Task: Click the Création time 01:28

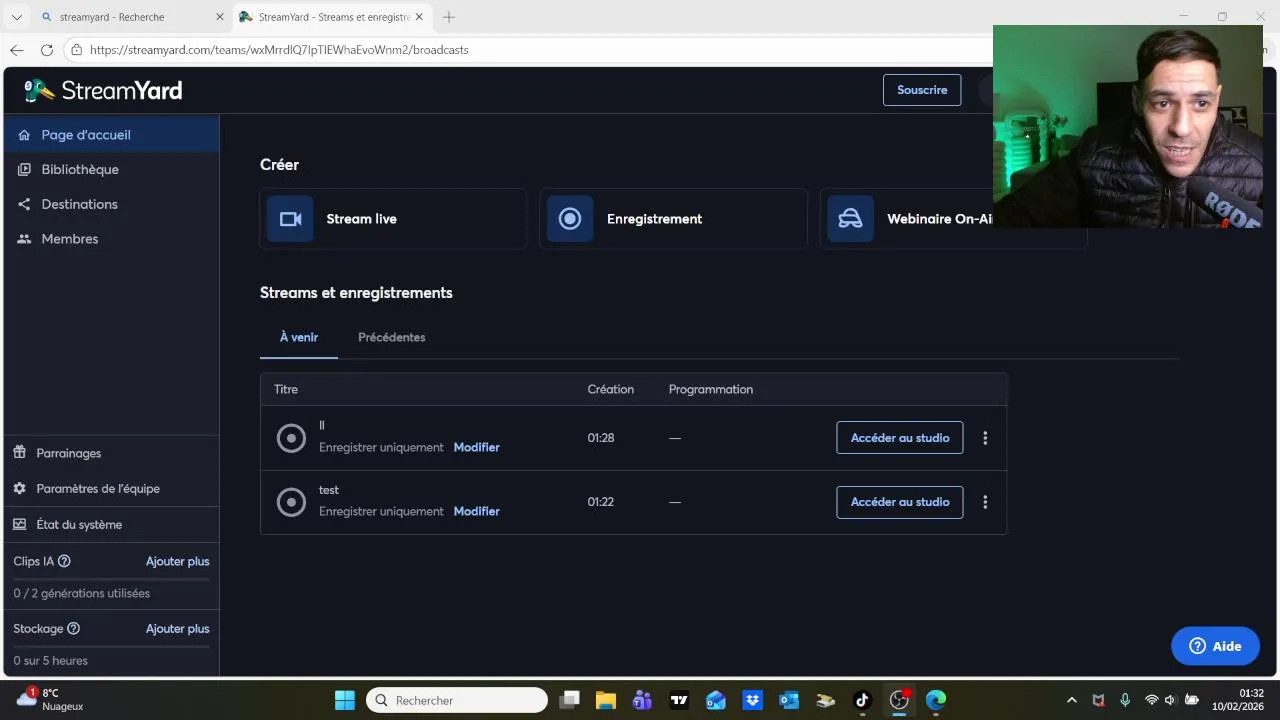Action: pyautogui.click(x=601, y=438)
